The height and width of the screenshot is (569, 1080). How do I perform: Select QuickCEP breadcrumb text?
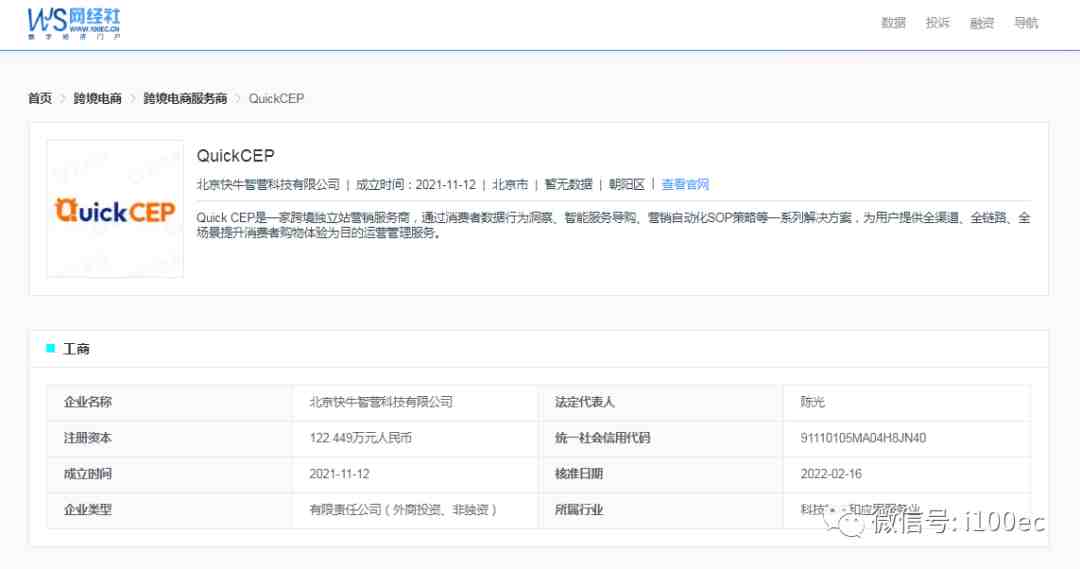click(x=276, y=99)
